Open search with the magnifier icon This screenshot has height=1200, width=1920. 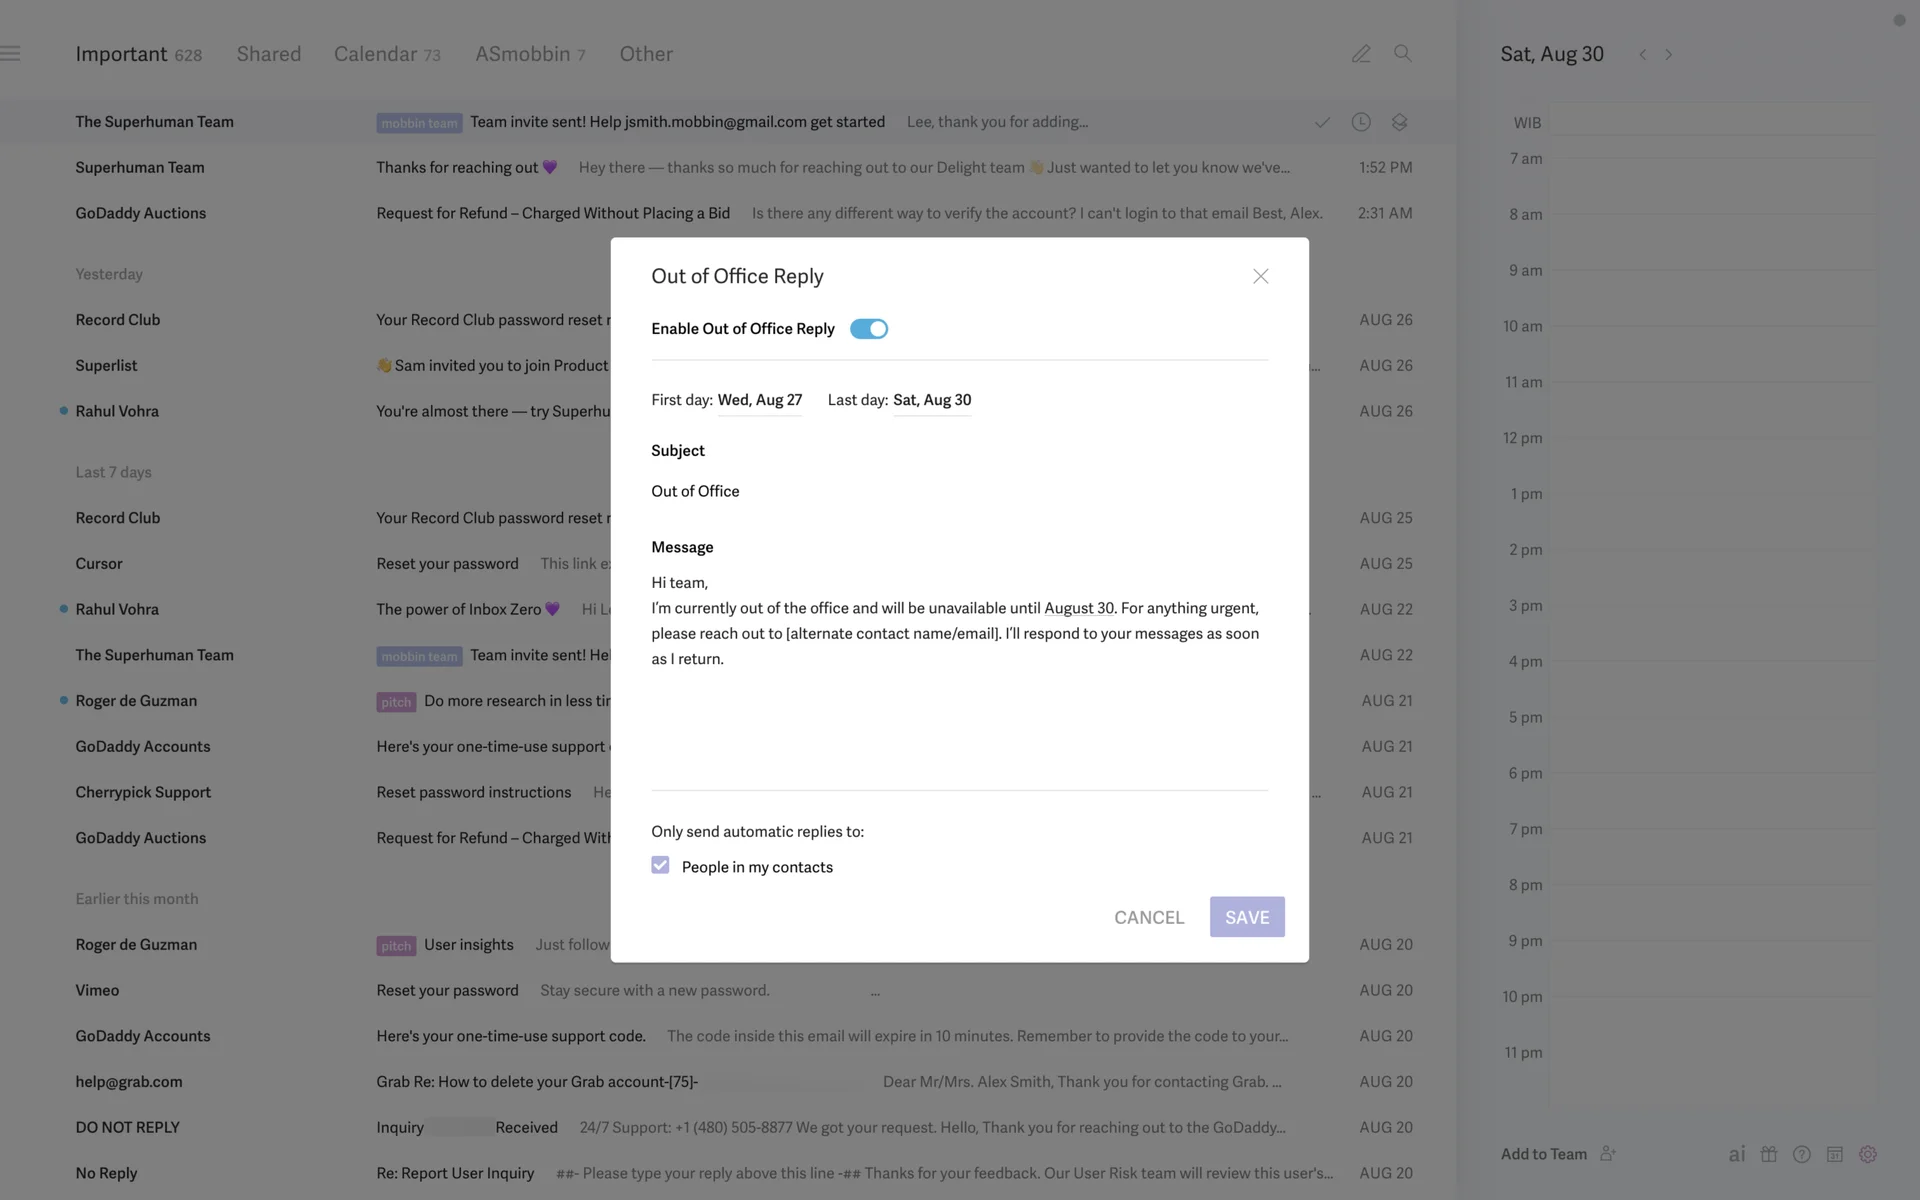(1402, 54)
